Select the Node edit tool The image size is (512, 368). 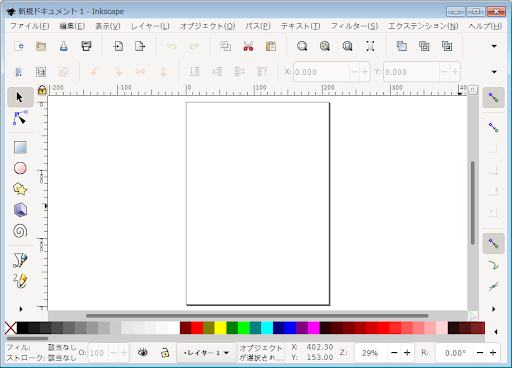[x=20, y=118]
